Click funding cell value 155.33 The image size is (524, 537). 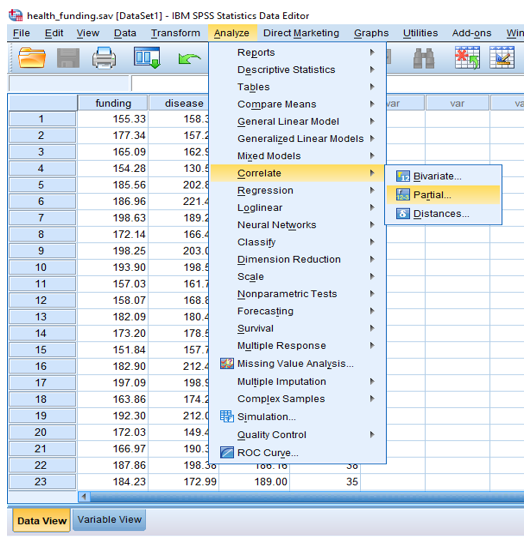(113, 119)
